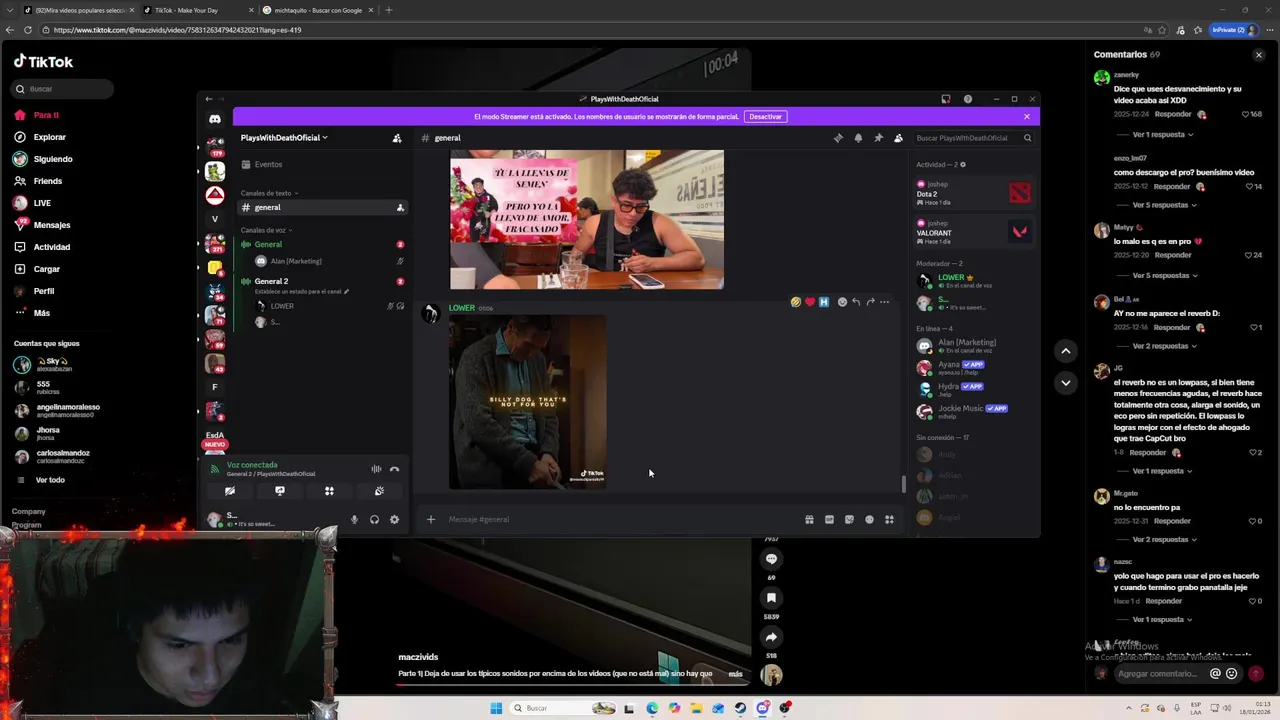Click Ver todo under followed accounts
Image resolution: width=1280 pixels, height=720 pixels.
pos(50,480)
